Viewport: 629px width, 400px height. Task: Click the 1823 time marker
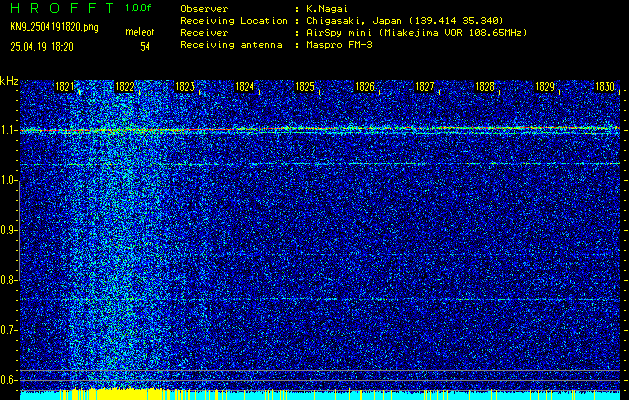185,87
